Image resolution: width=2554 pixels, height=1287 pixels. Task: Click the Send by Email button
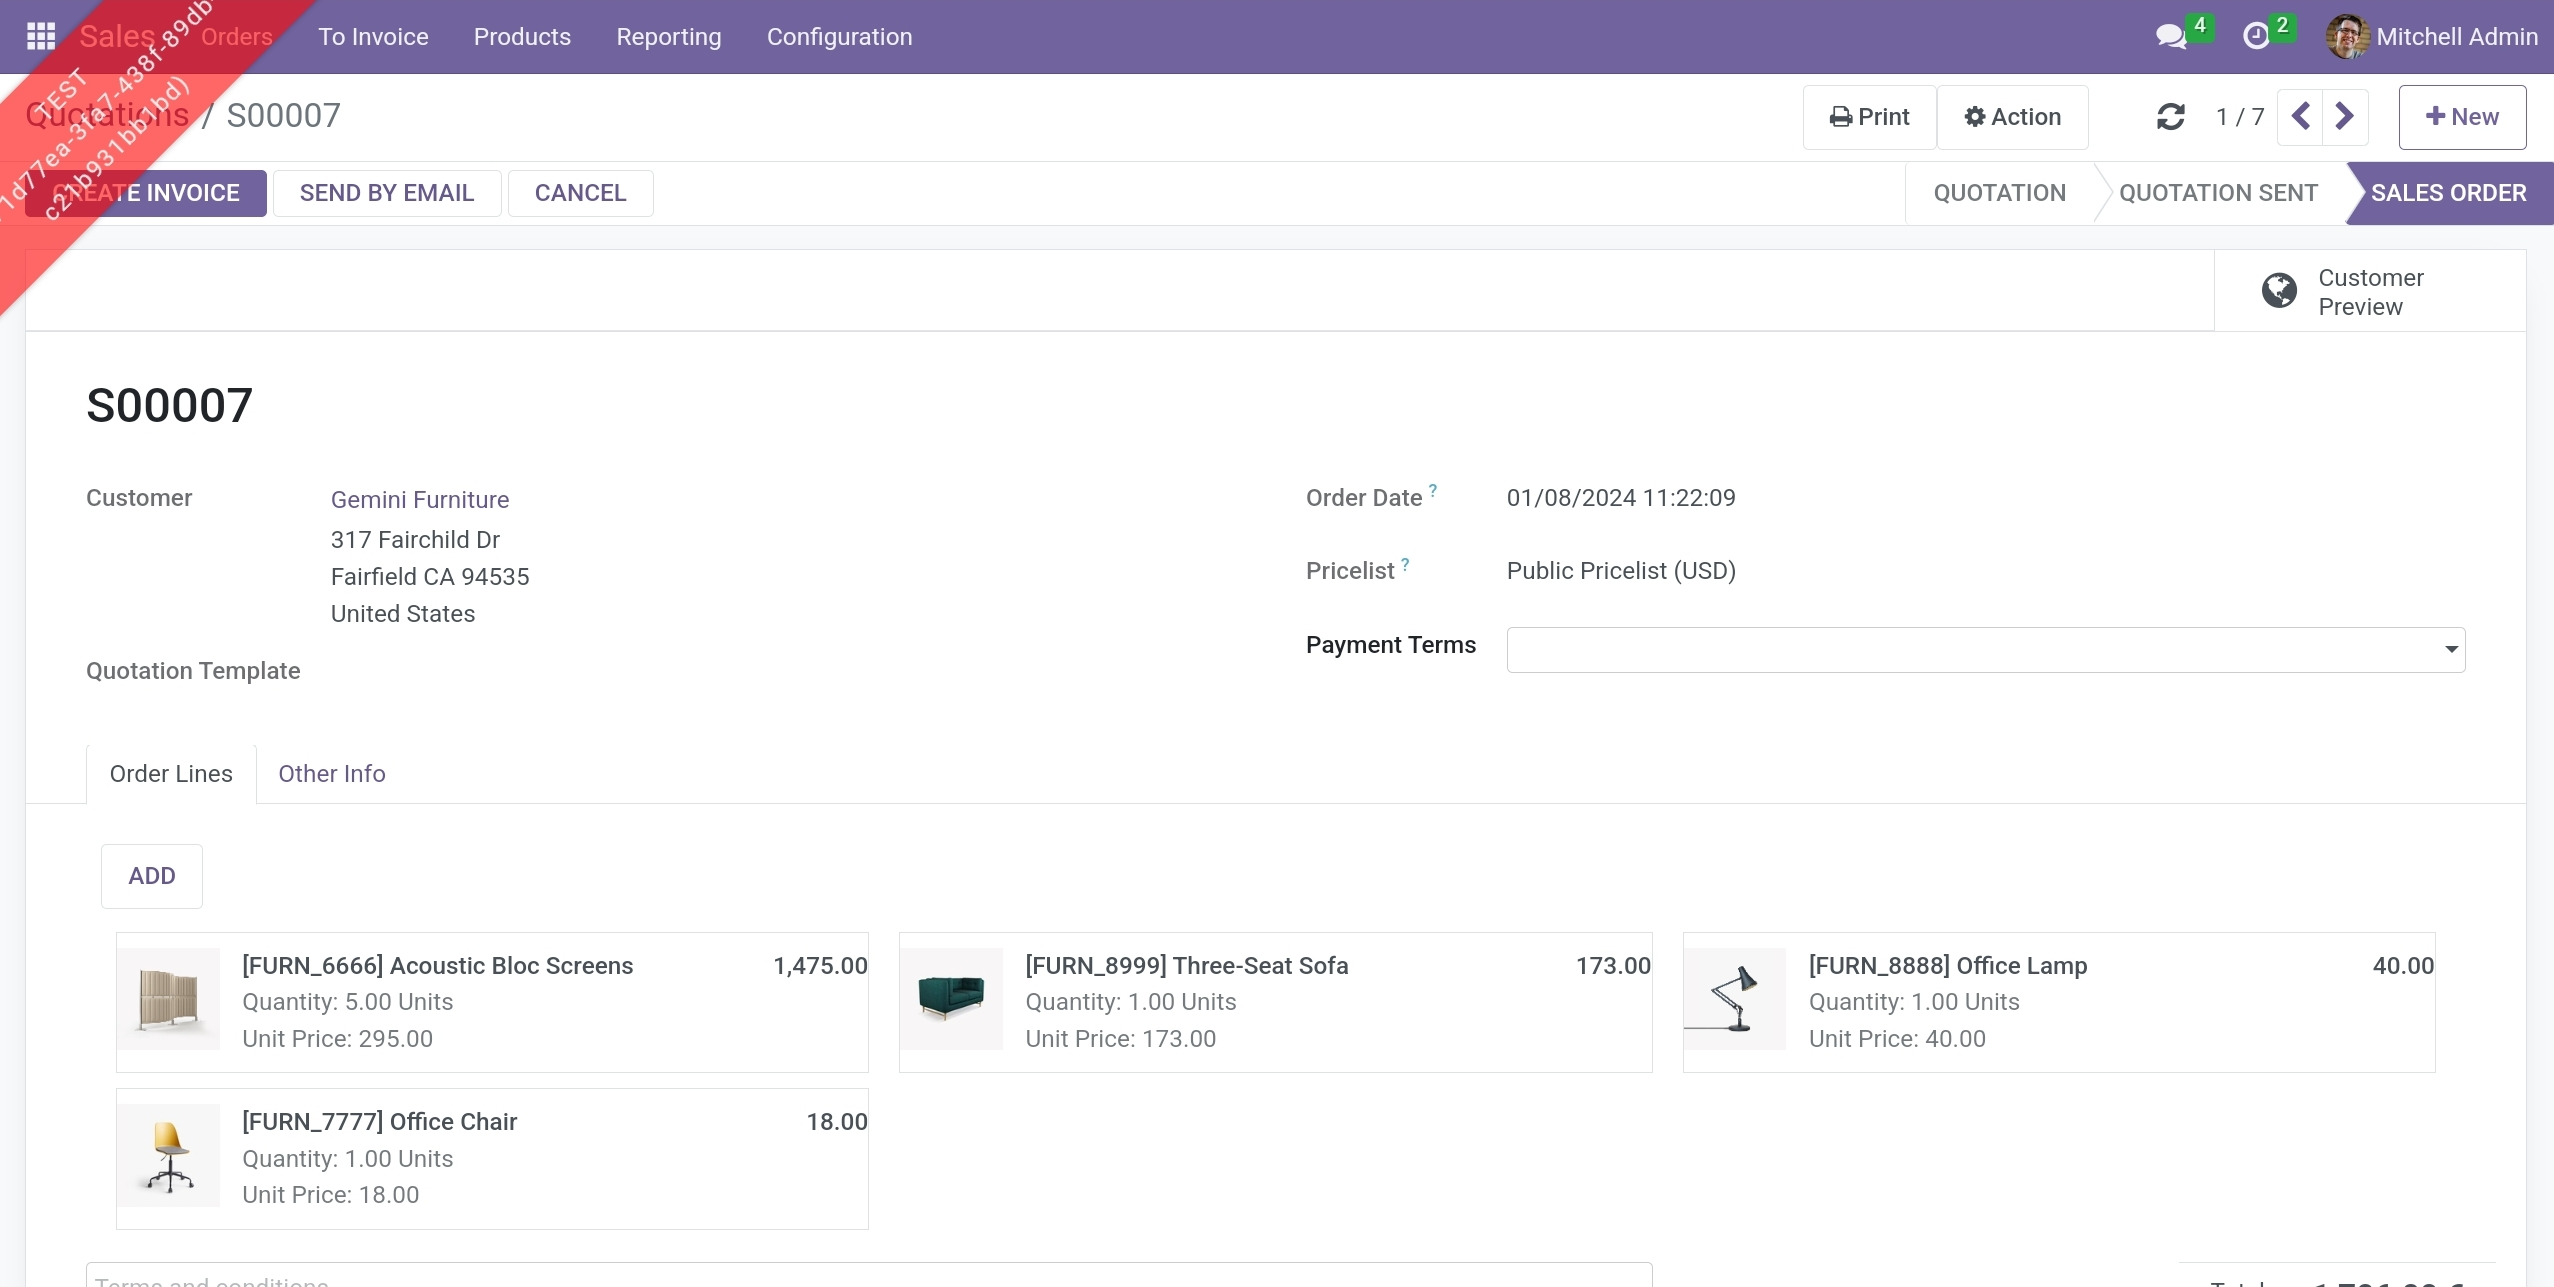[x=386, y=193]
